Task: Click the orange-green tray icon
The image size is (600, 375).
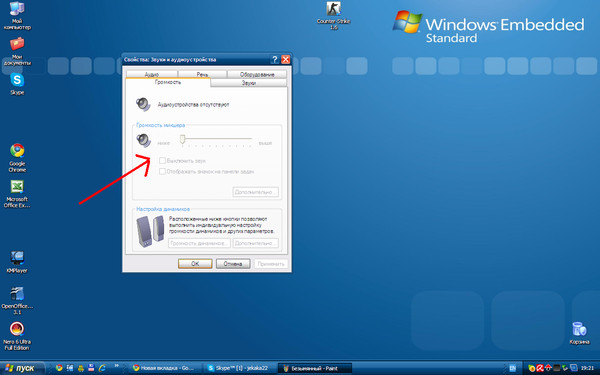Action: [532, 368]
